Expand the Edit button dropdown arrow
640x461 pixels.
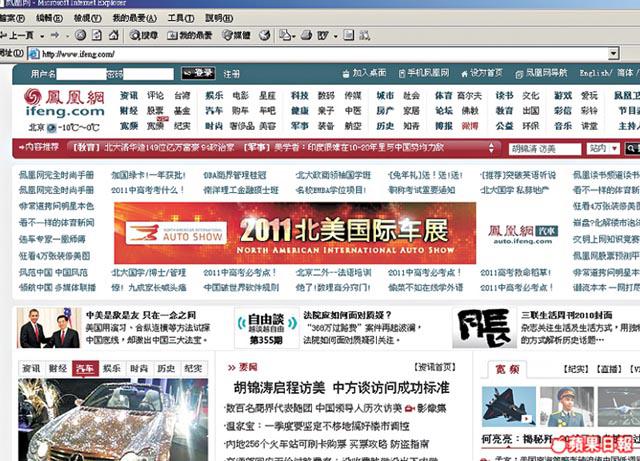tap(335, 36)
